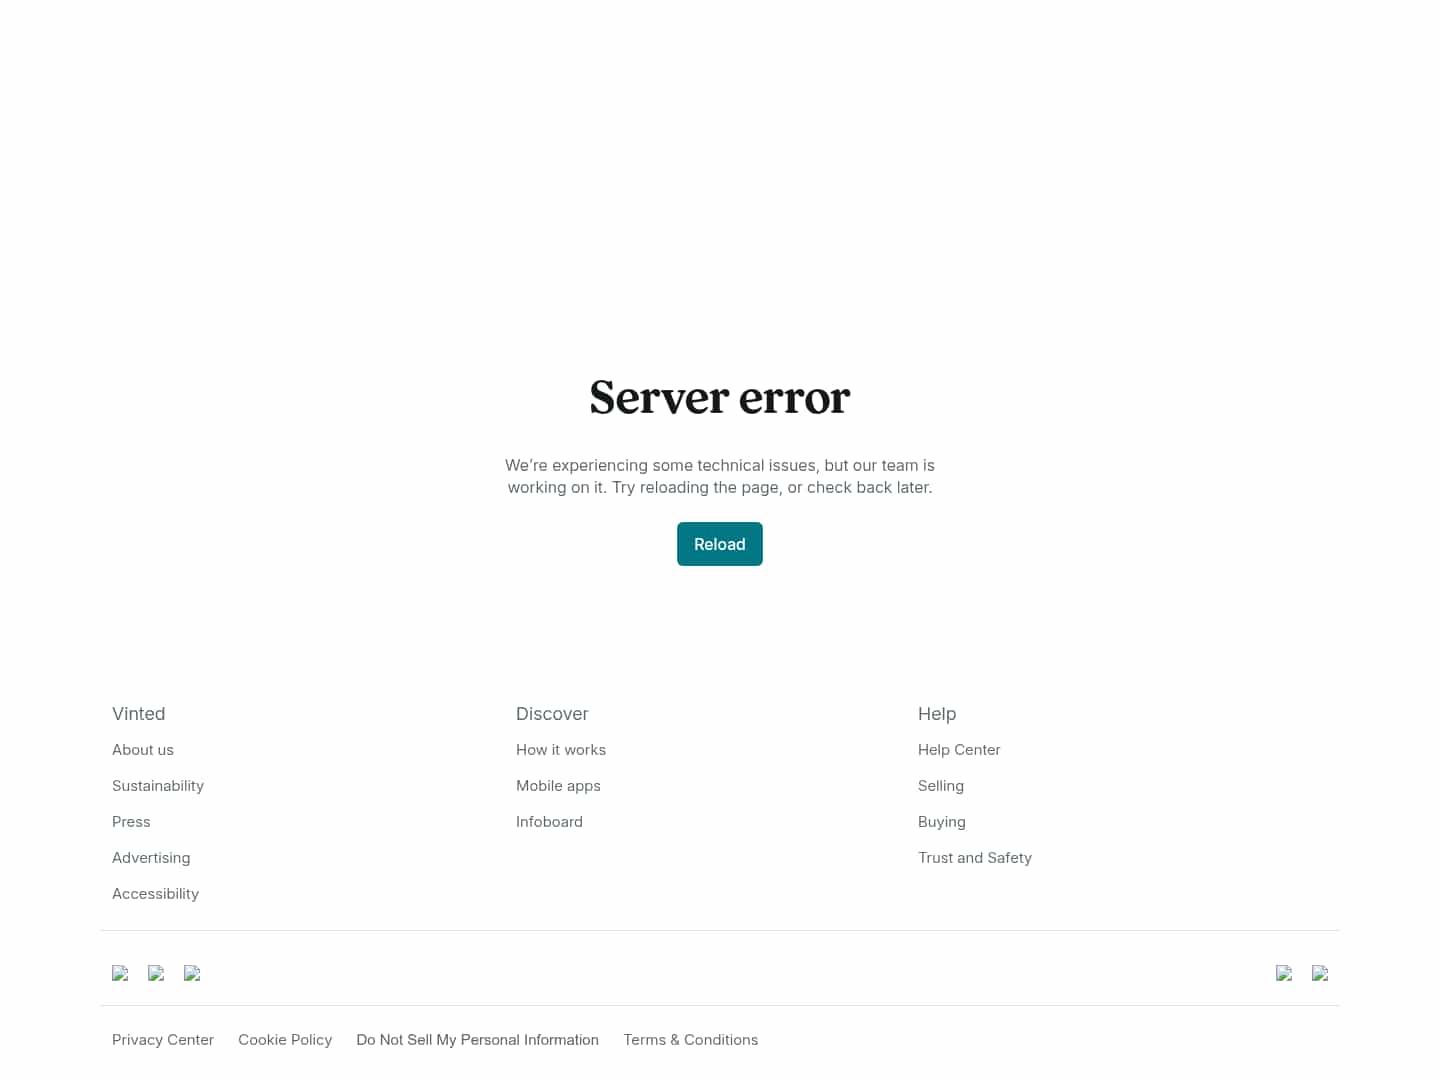View Trust and Safety page

[x=975, y=857]
